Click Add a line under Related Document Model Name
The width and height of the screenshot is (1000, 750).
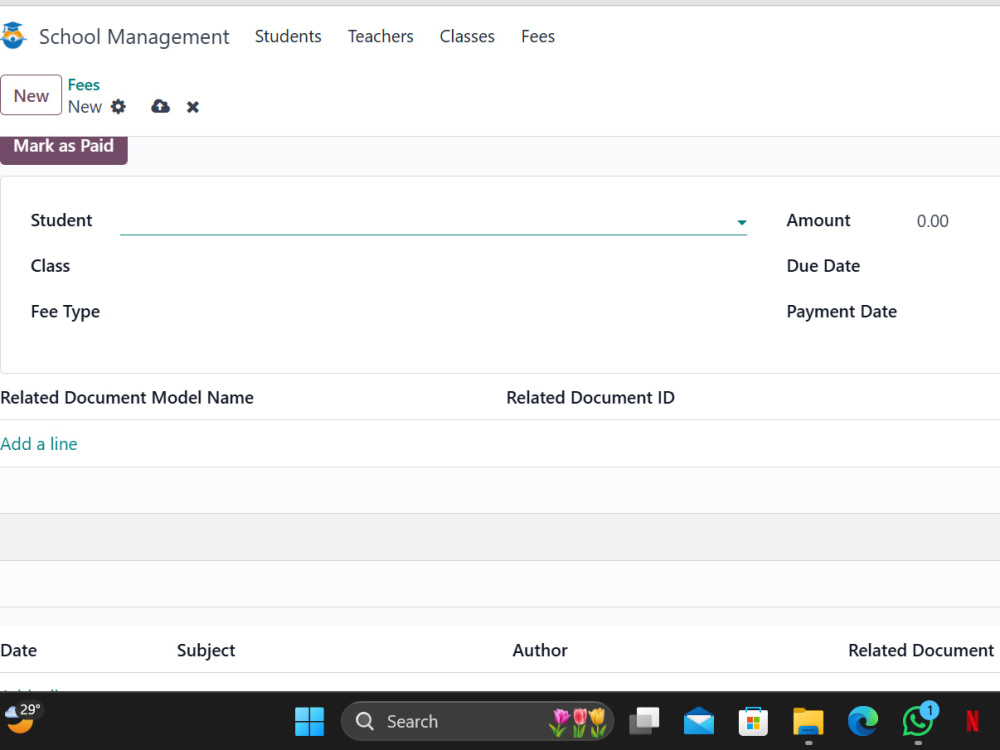coord(39,444)
